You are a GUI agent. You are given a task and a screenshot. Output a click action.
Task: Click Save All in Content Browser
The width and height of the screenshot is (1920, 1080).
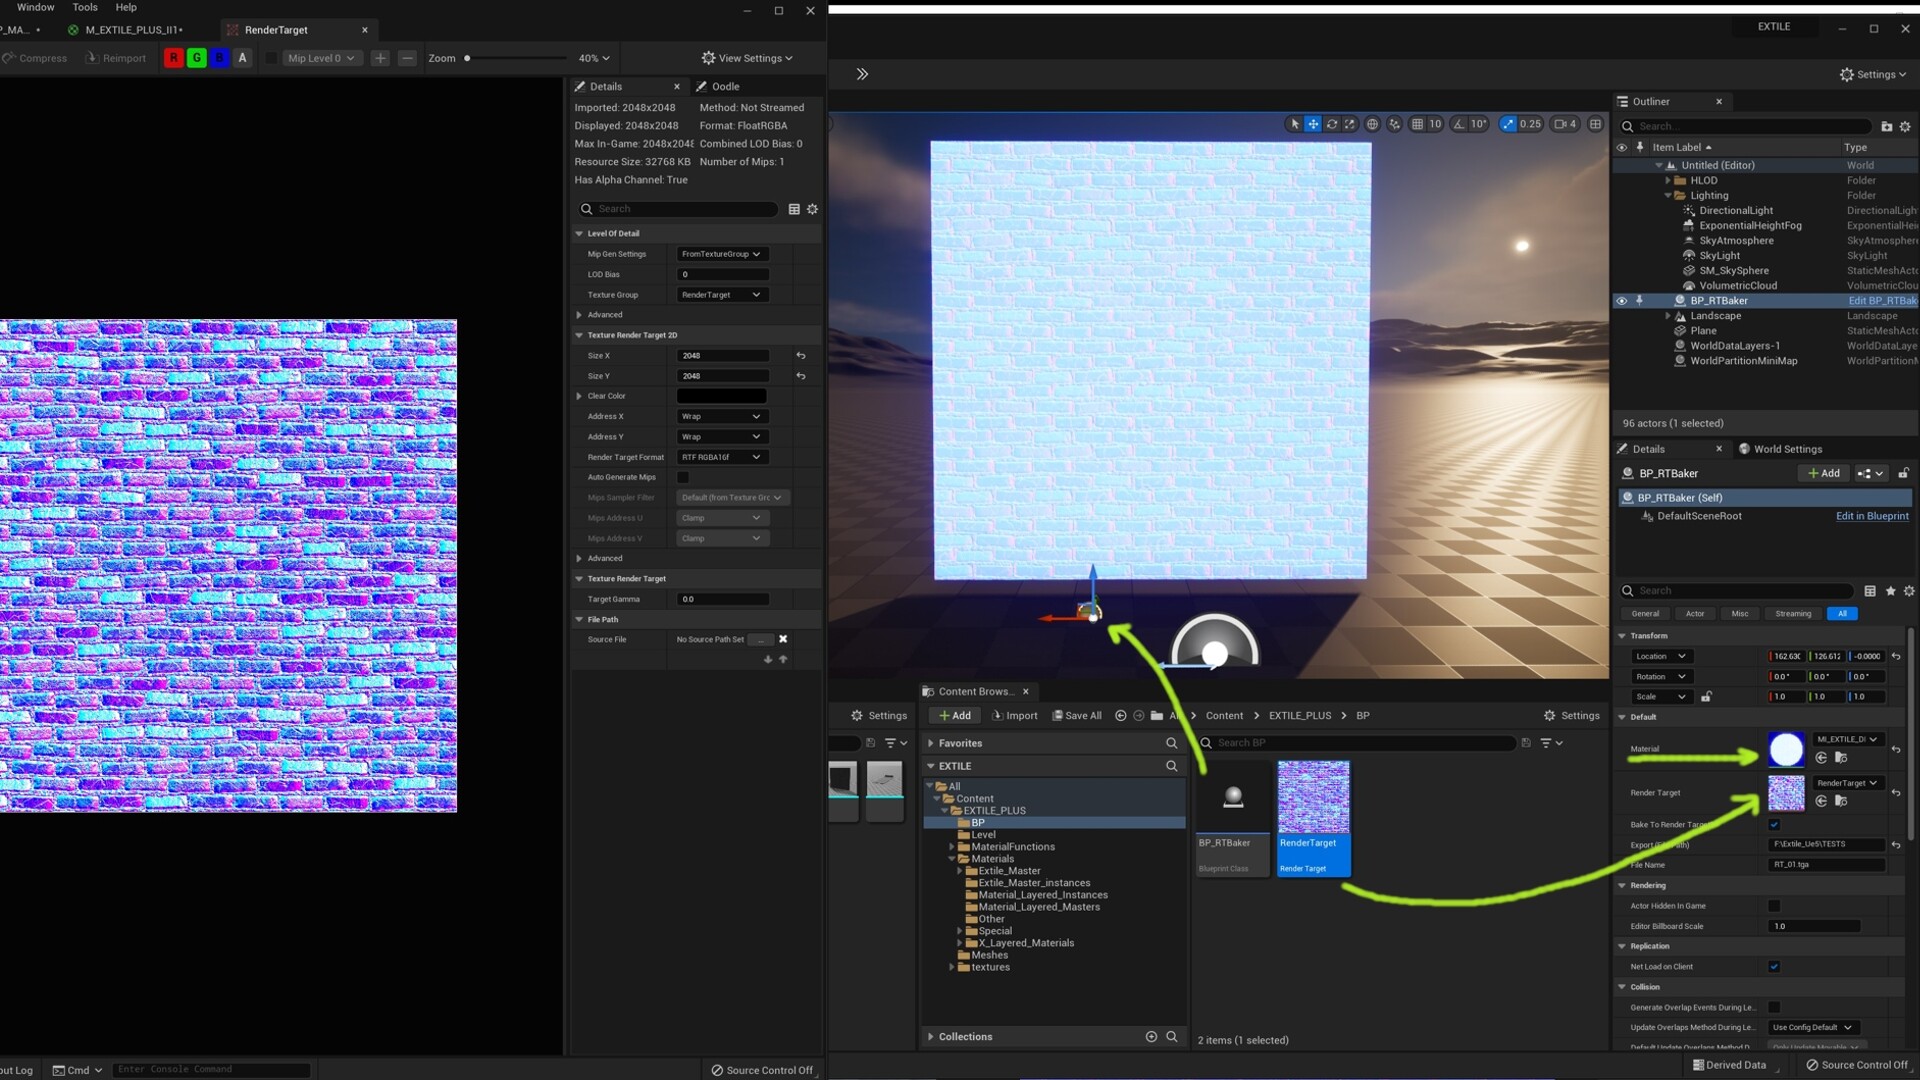[x=1077, y=715]
